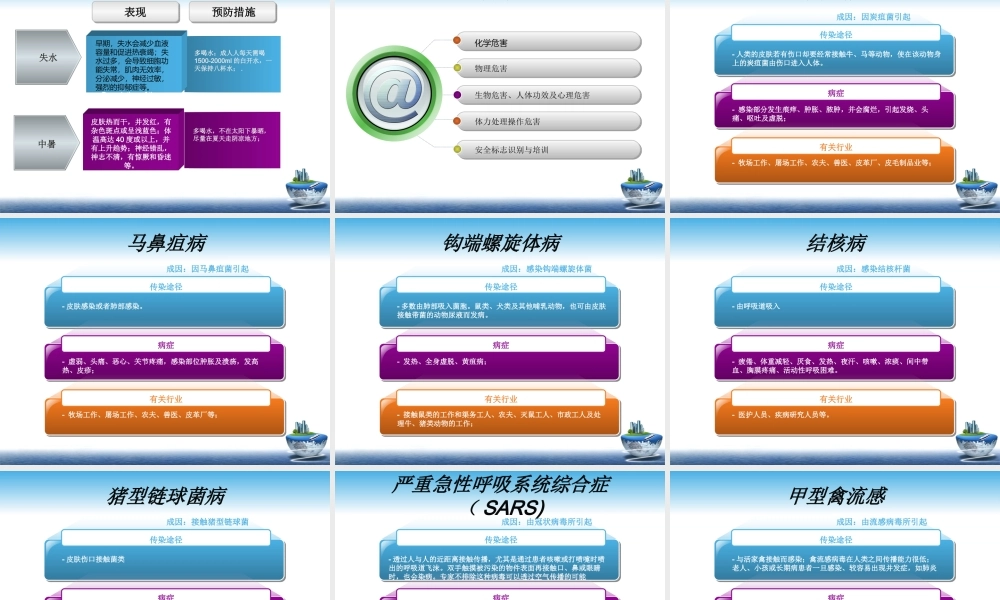Open the 严重急性呼吸系统综合症 SARS slide
Viewport: 1000px width, 600px height.
pyautogui.click(x=500, y=492)
